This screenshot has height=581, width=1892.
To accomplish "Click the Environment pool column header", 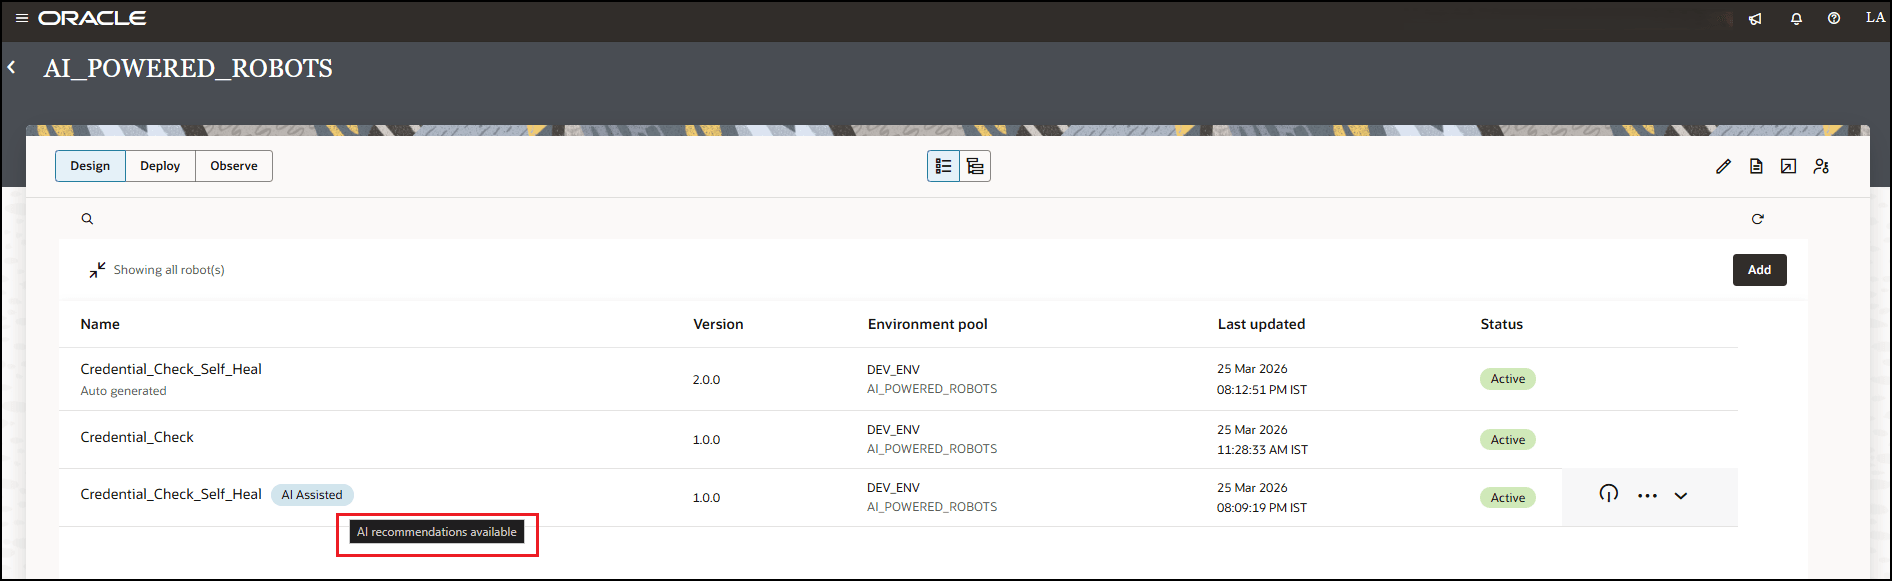I will [x=927, y=324].
